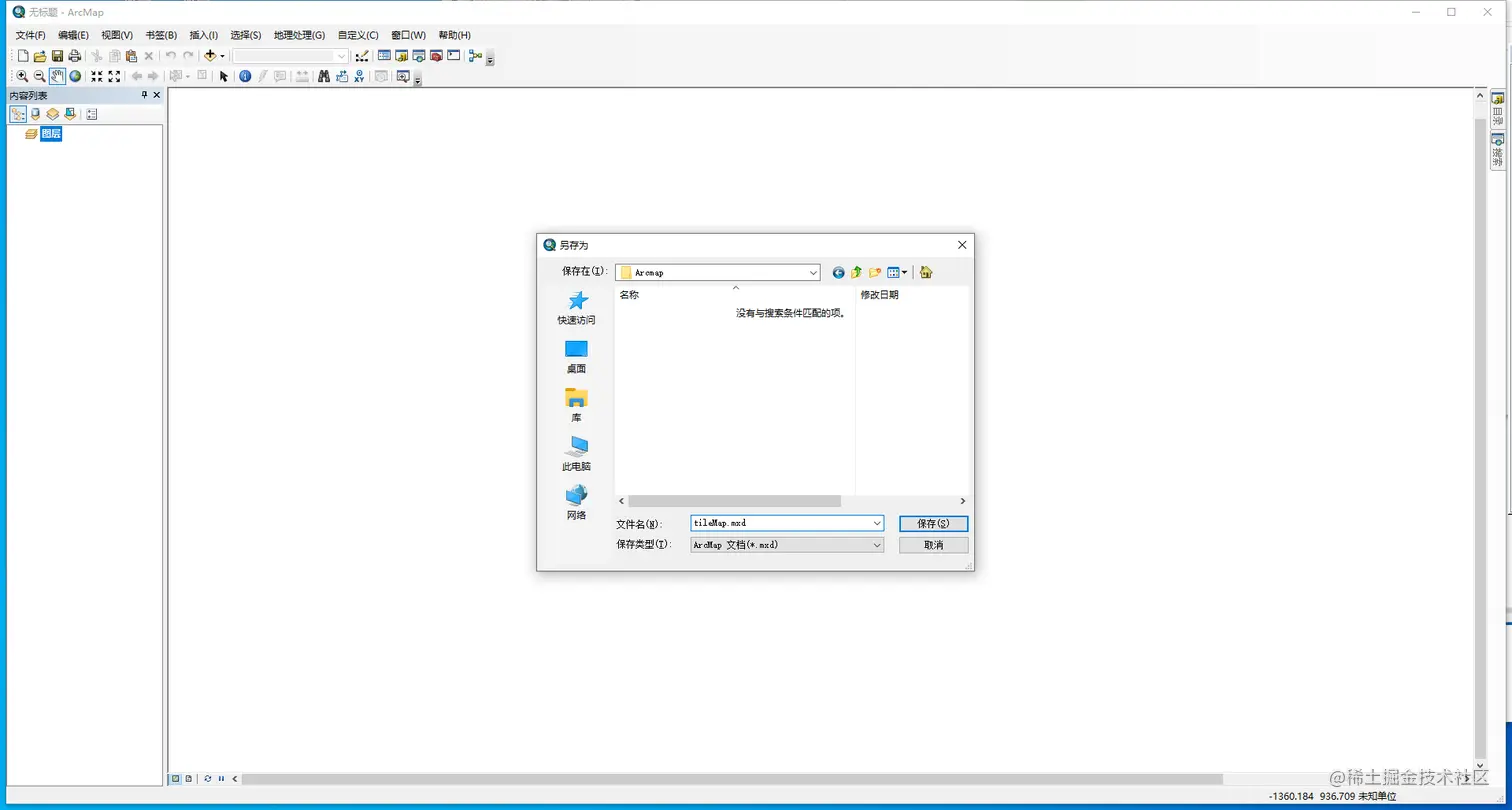Open the view mode dropdown in save dialog
The width and height of the screenshot is (1512, 810).
coord(903,272)
